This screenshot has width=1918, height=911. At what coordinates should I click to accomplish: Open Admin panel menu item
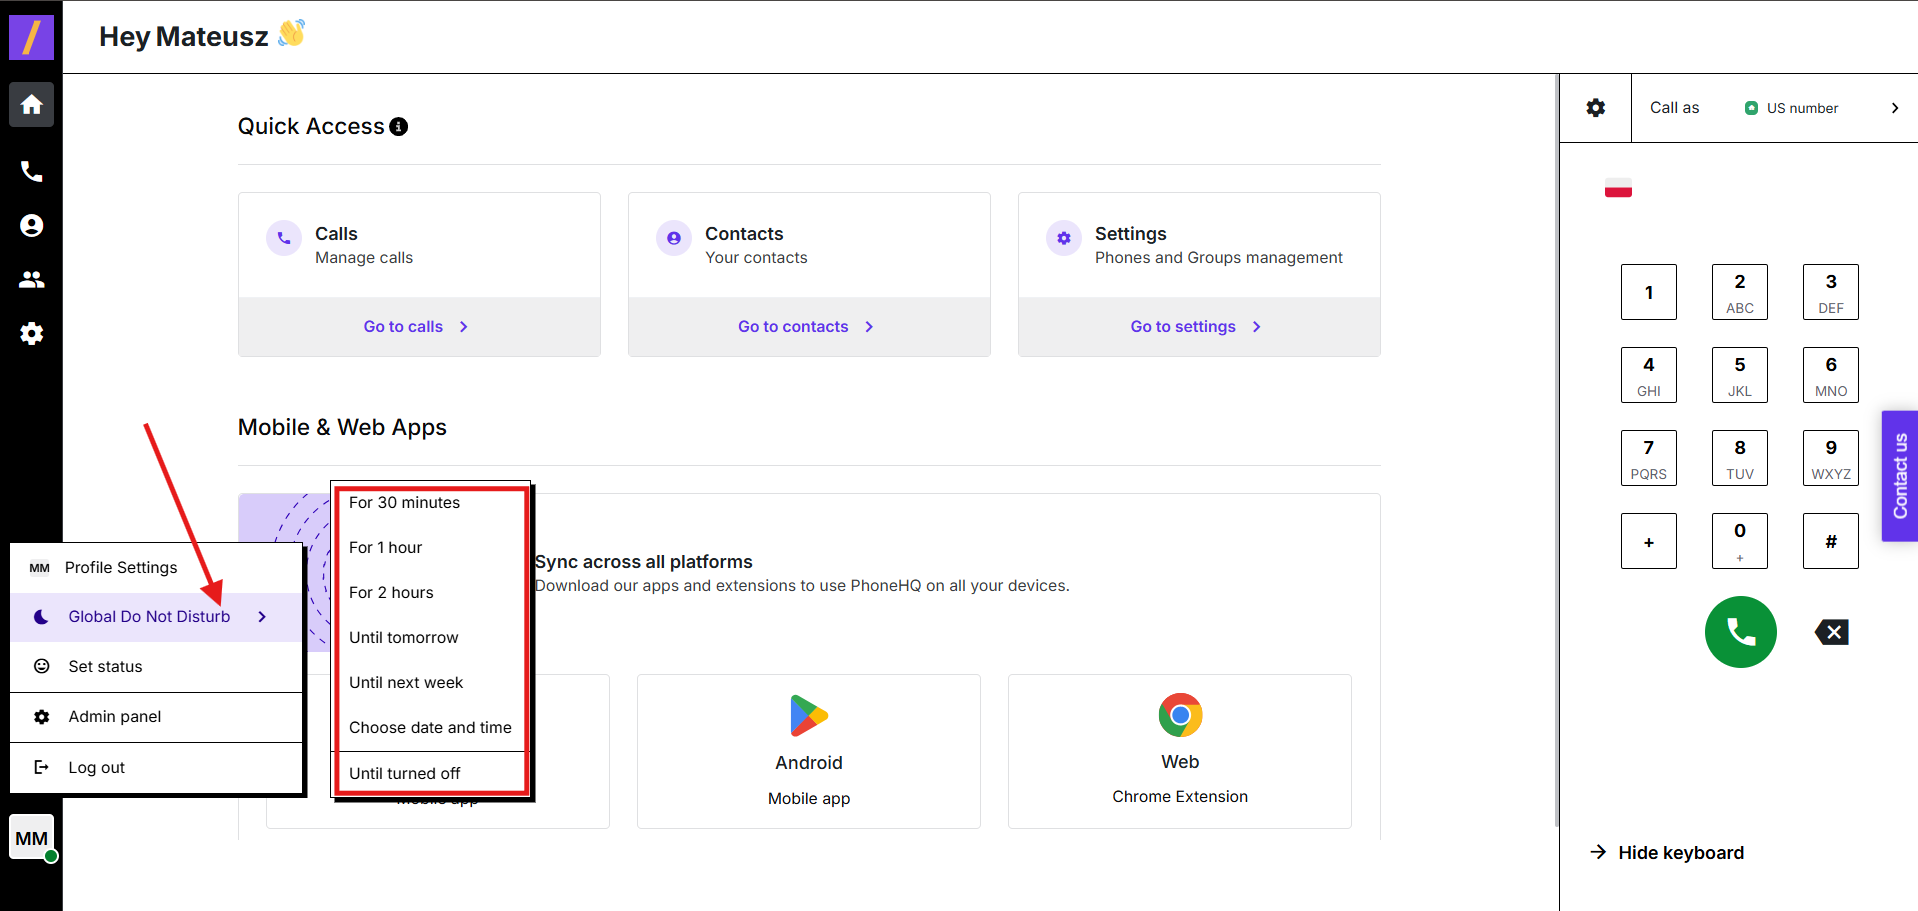(x=156, y=717)
